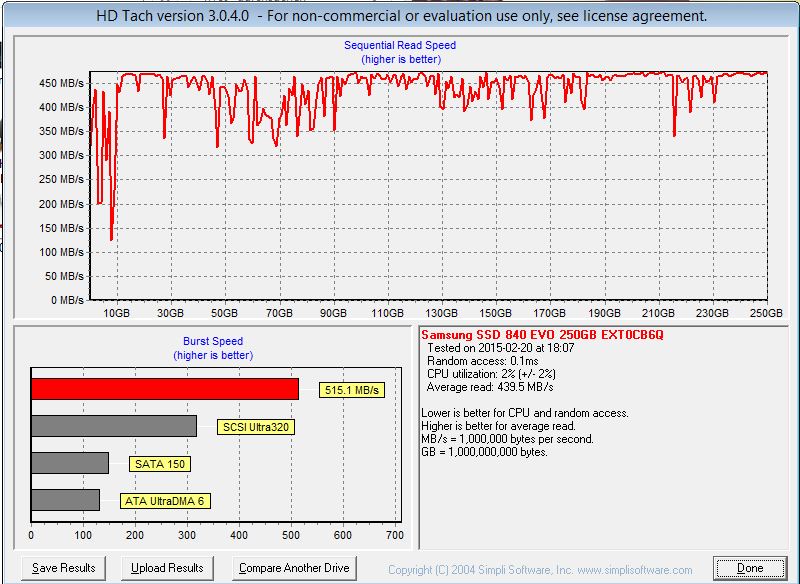Click the 700 tick on burst axis
This screenshot has height=584, width=800.
(395, 535)
